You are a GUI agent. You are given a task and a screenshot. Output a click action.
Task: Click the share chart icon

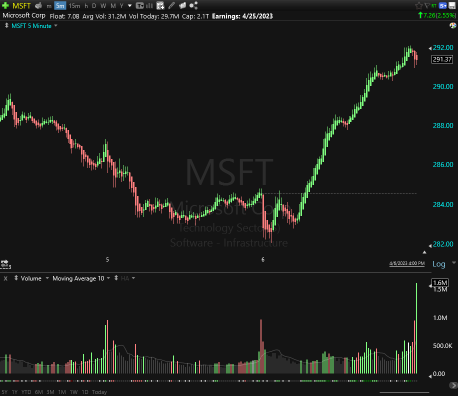(193, 5)
